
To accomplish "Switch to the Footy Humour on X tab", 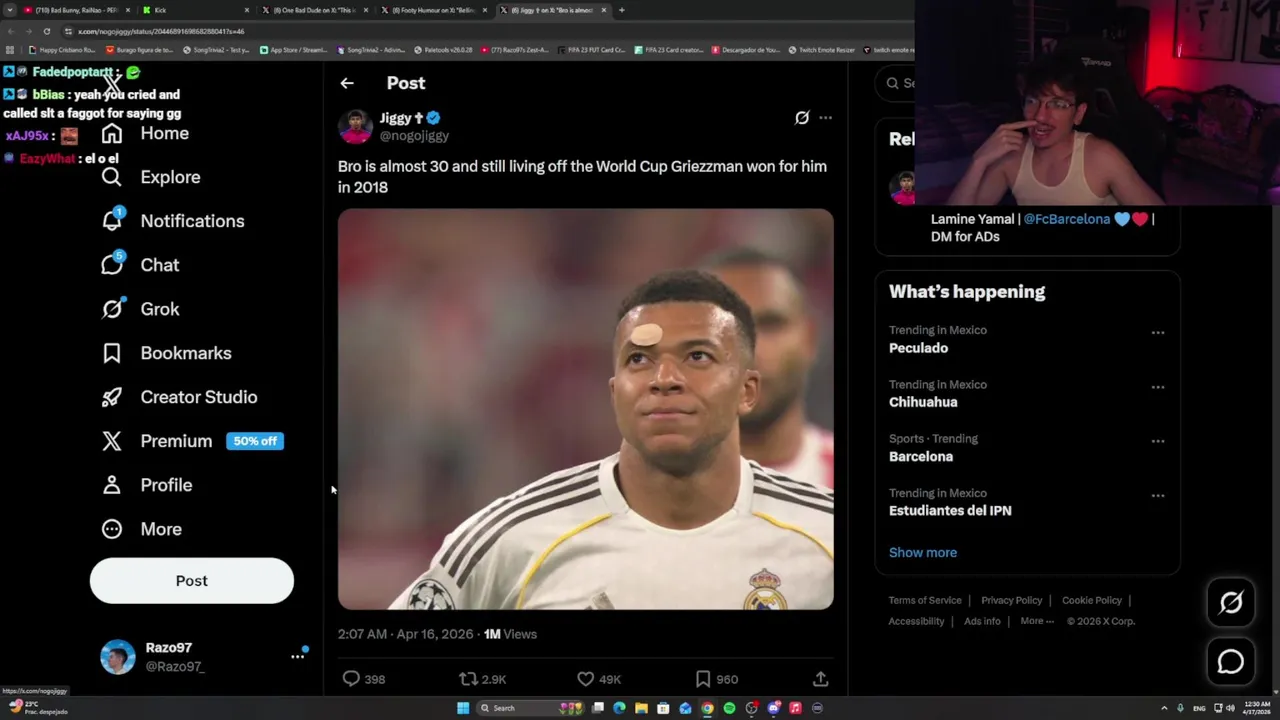I will point(434,10).
